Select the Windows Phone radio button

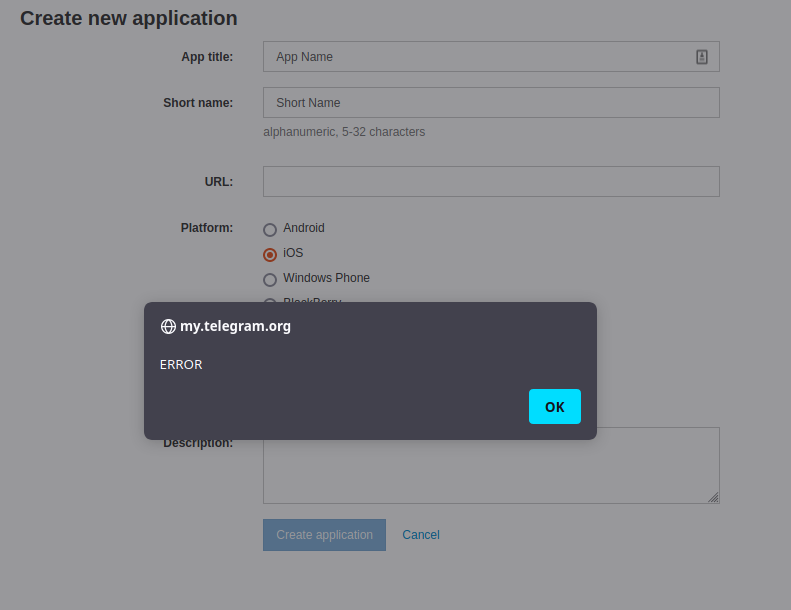point(270,279)
